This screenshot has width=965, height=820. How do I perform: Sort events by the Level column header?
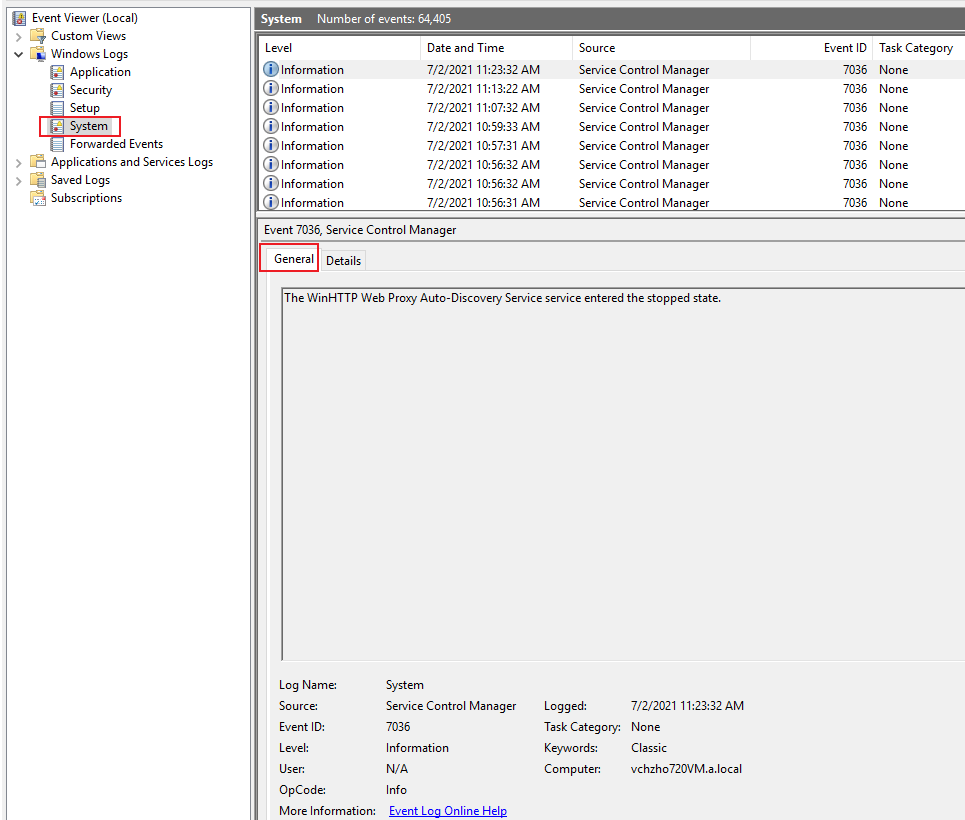[x=278, y=47]
